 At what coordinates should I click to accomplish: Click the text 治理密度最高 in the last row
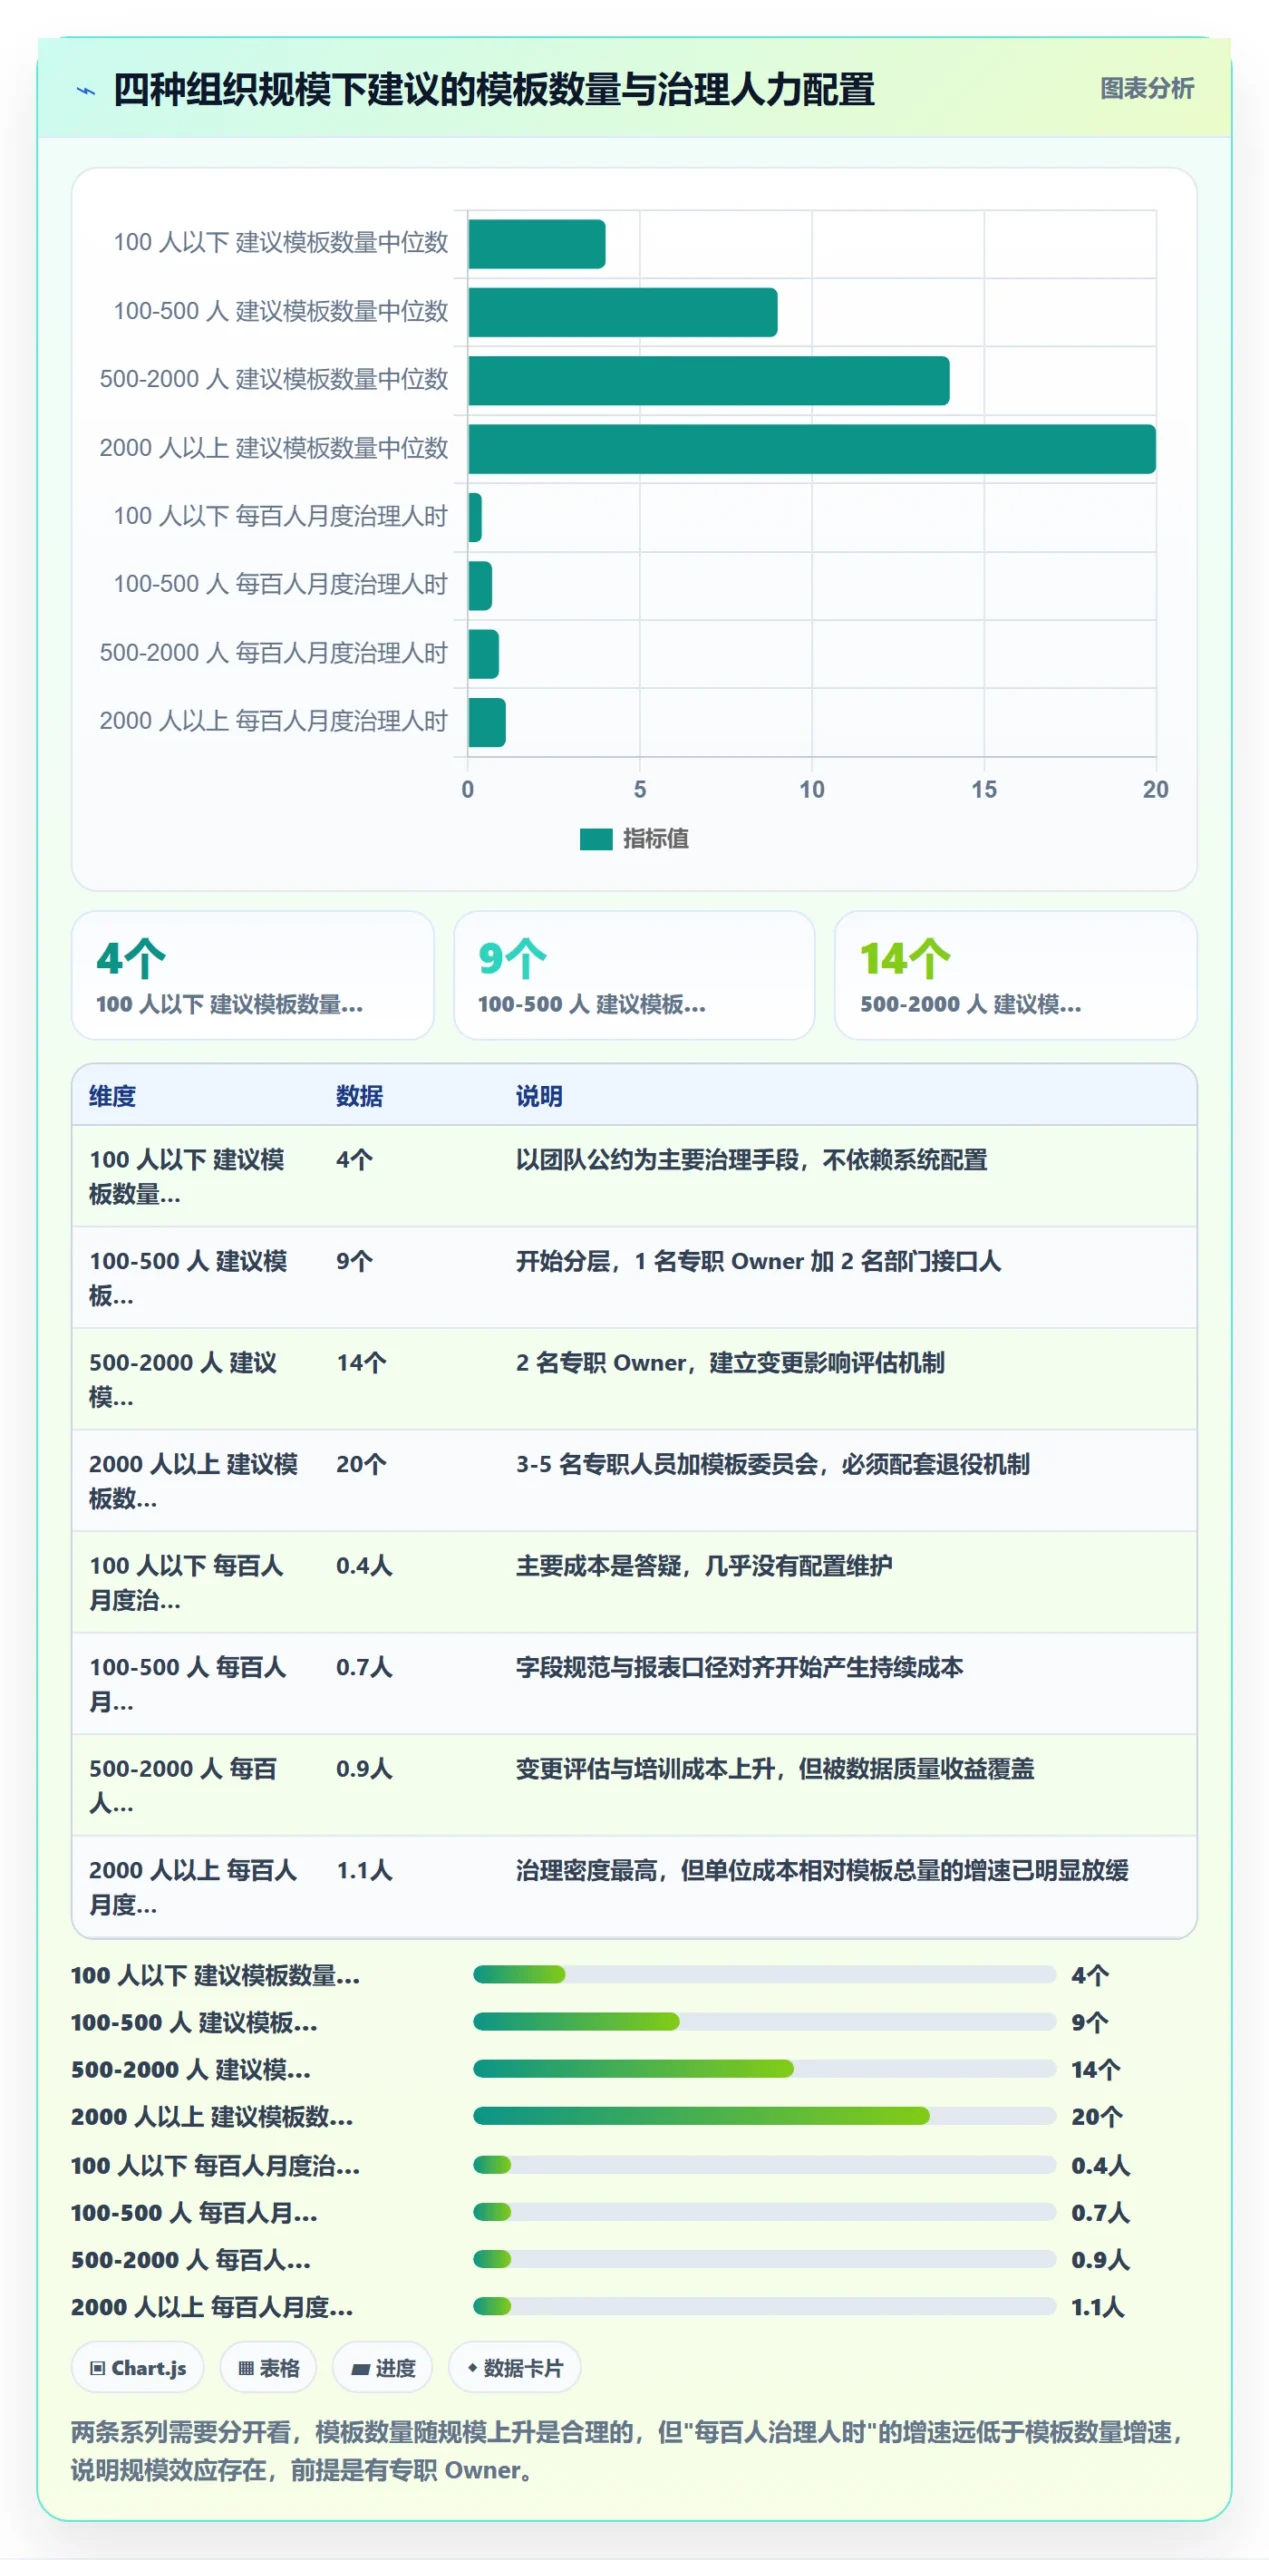586,1869
